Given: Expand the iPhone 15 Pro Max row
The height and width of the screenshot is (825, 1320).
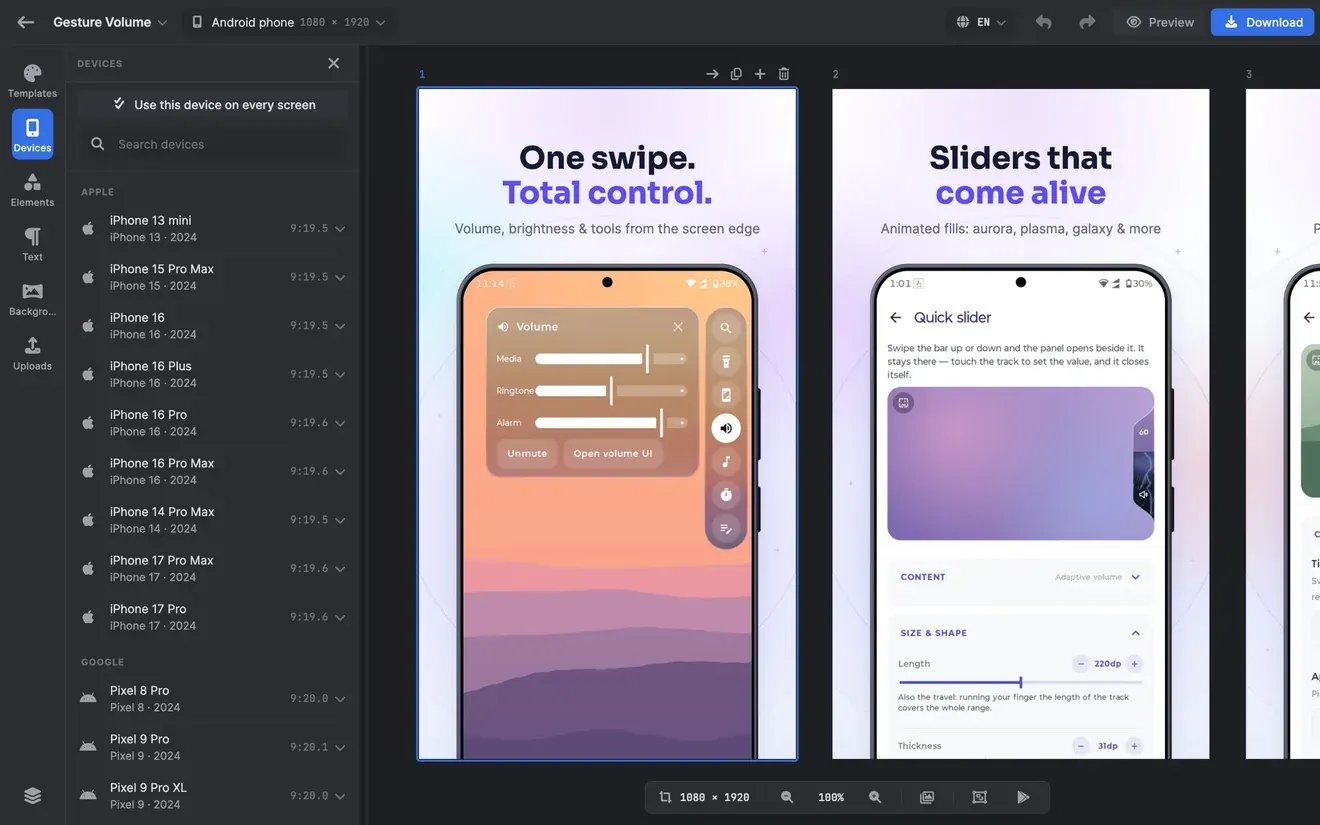Looking at the screenshot, I should [x=340, y=277].
